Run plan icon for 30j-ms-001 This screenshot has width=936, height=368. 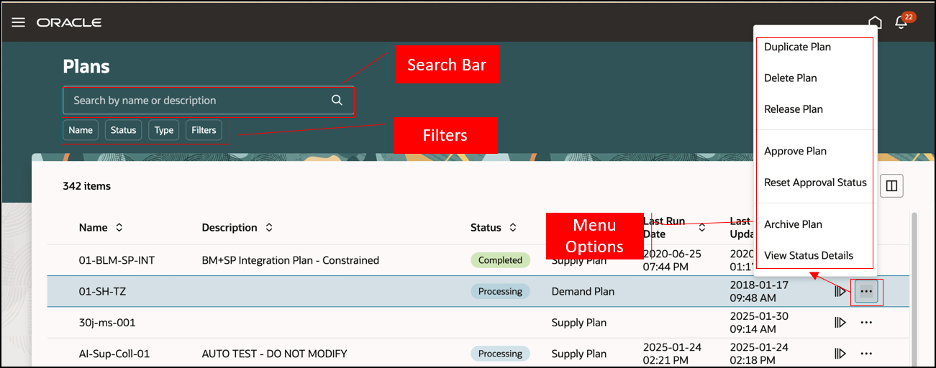tap(840, 323)
